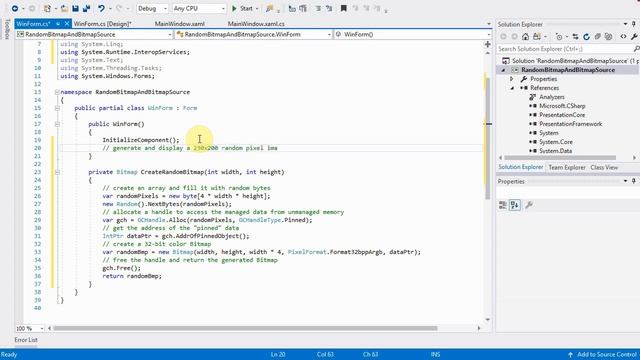Open the Toolbox side panel
Screen dimensions: 640x360
(7, 29)
